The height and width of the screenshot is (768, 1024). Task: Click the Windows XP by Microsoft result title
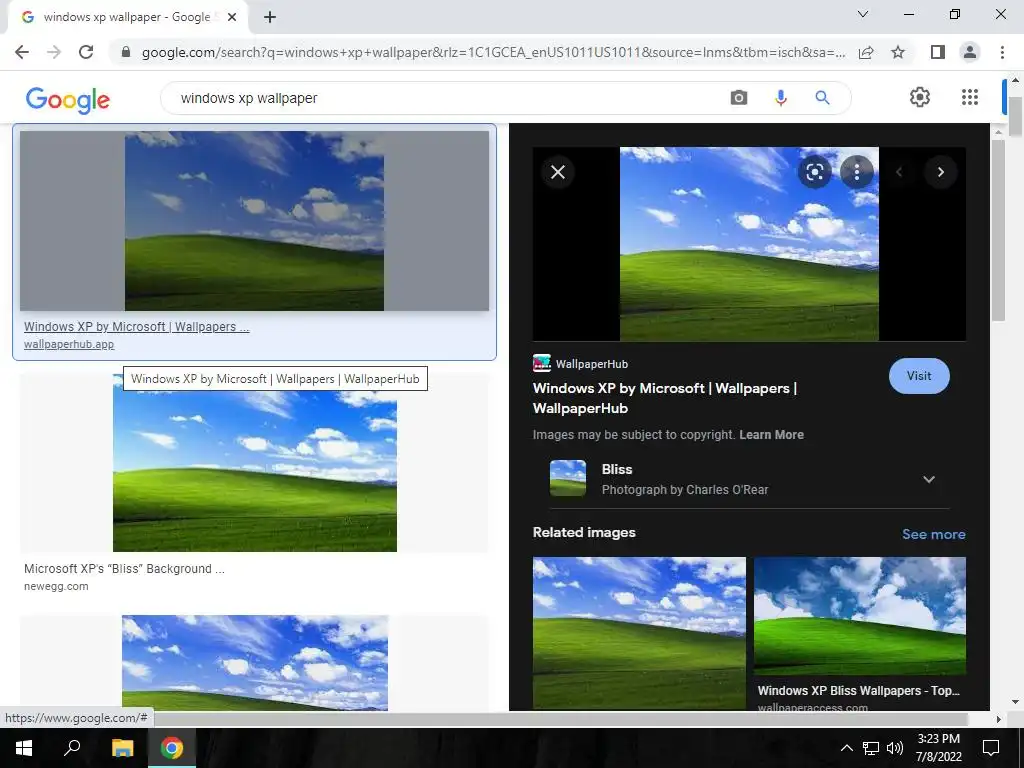[x=136, y=327]
